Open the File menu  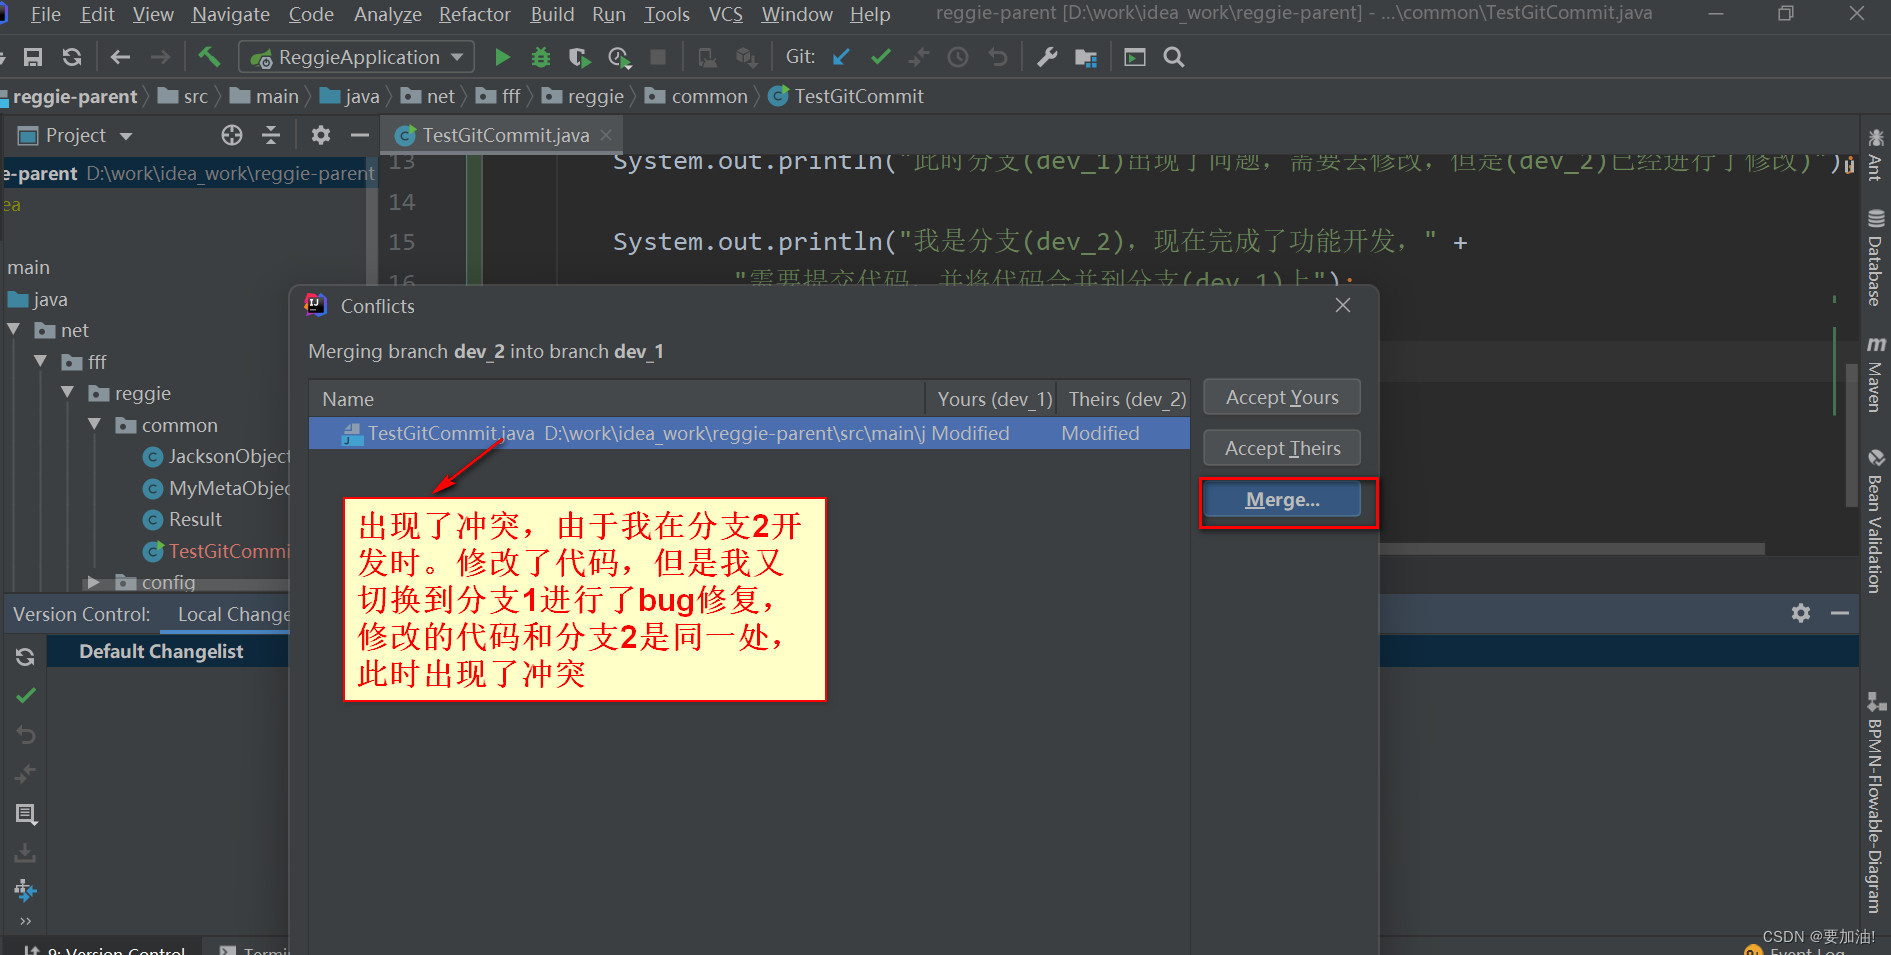45,14
